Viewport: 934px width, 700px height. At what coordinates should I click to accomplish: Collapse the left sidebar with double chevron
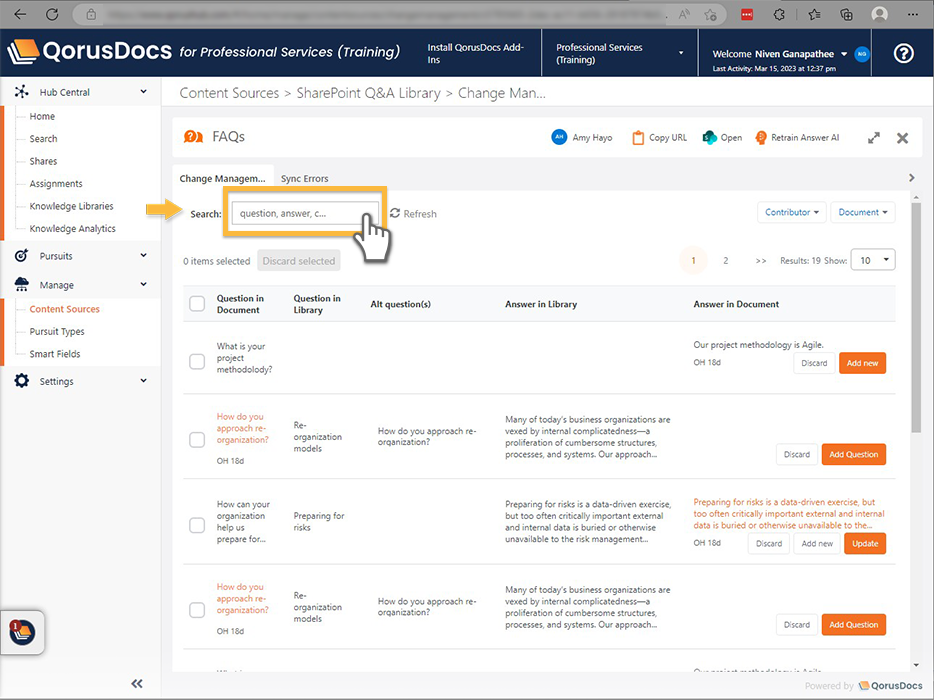point(137,683)
